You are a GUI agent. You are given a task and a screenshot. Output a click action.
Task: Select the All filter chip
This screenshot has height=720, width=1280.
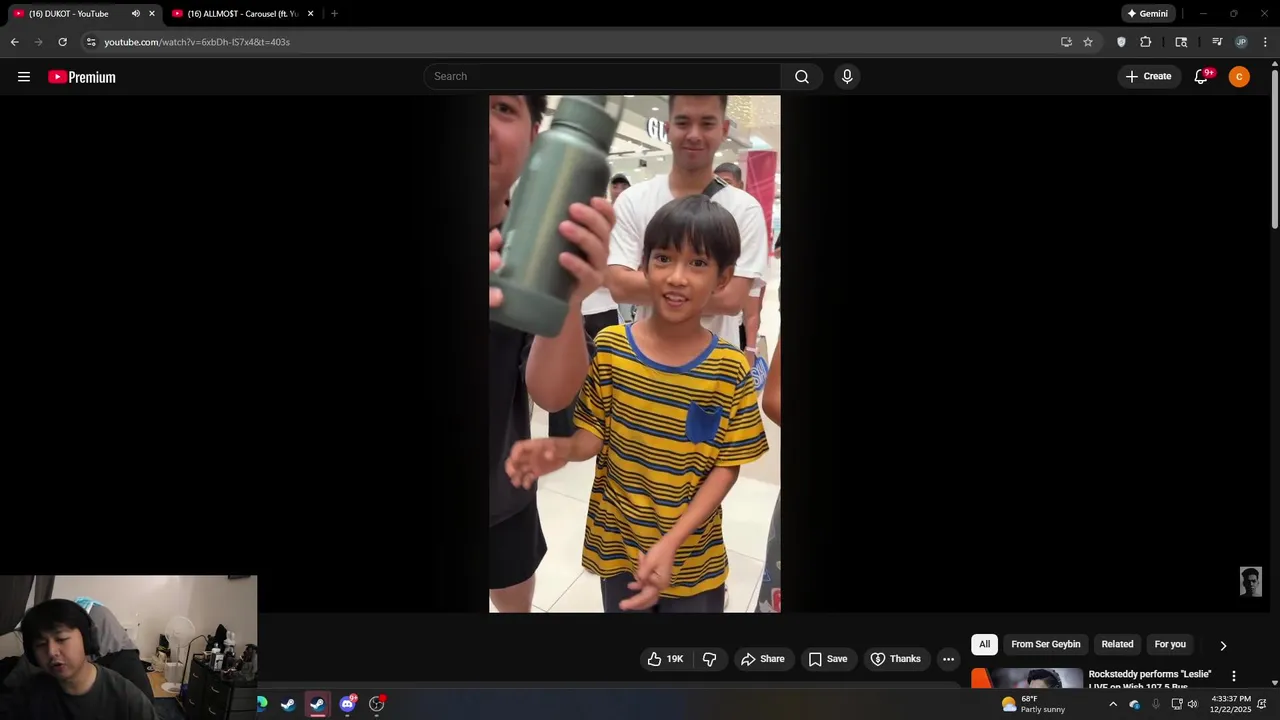click(984, 644)
